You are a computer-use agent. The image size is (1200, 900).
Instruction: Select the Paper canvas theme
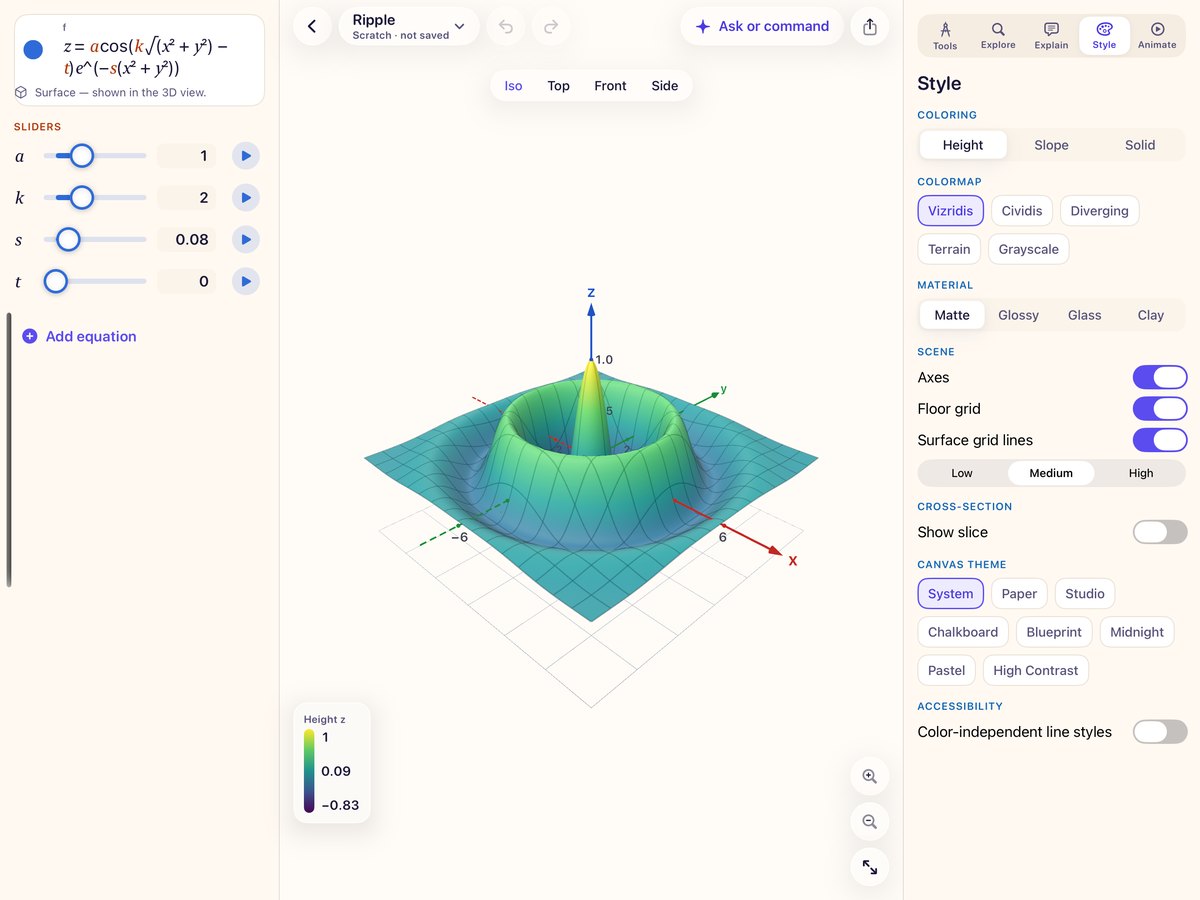[1019, 594]
